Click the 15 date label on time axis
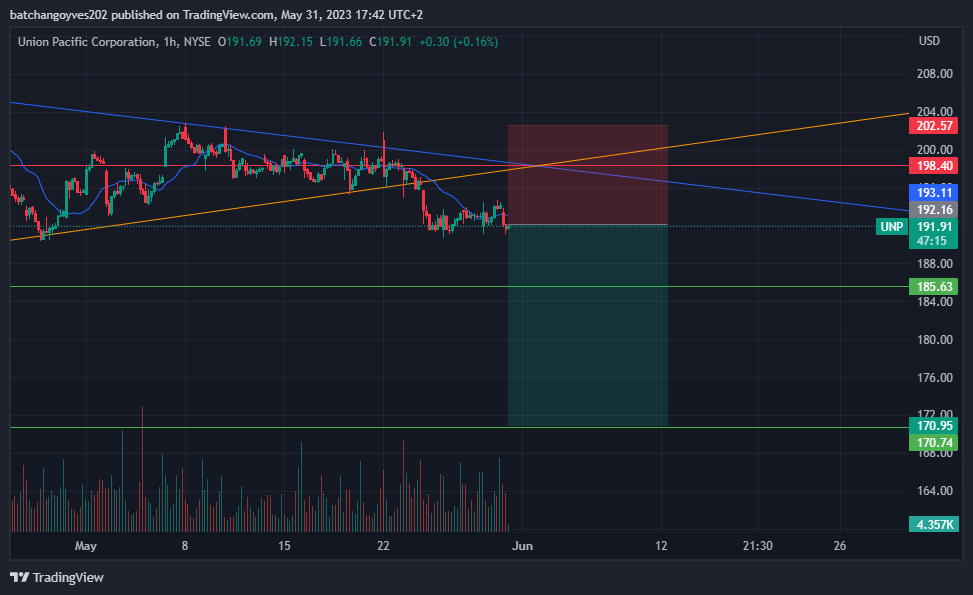The height and width of the screenshot is (595, 973). click(x=284, y=546)
